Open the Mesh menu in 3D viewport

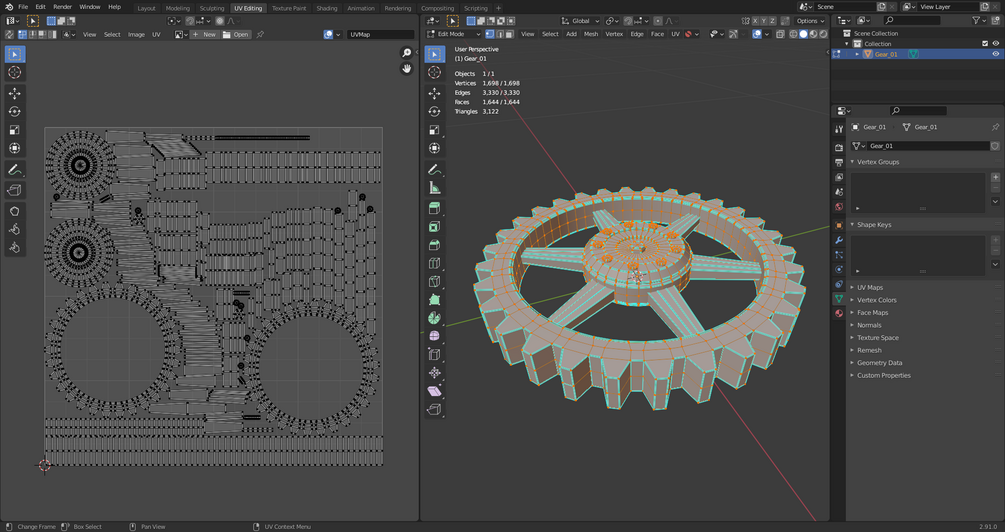tap(591, 34)
